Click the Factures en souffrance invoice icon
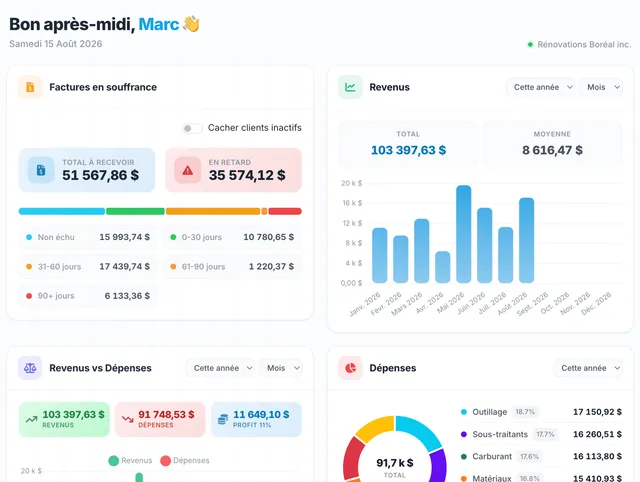Viewport: 640px width, 482px height. (30, 87)
